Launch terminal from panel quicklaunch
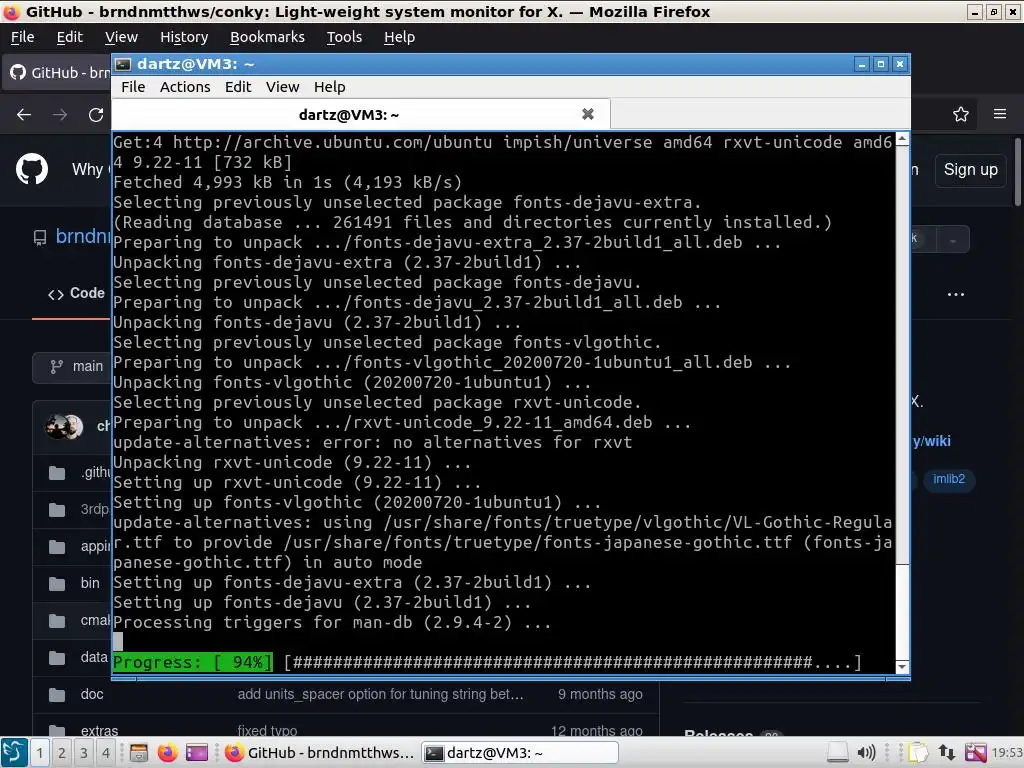 tap(197, 753)
